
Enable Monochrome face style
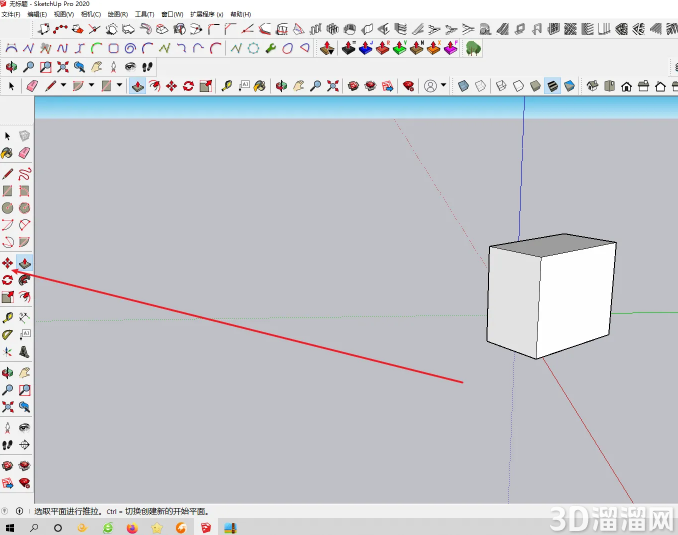(x=569, y=86)
